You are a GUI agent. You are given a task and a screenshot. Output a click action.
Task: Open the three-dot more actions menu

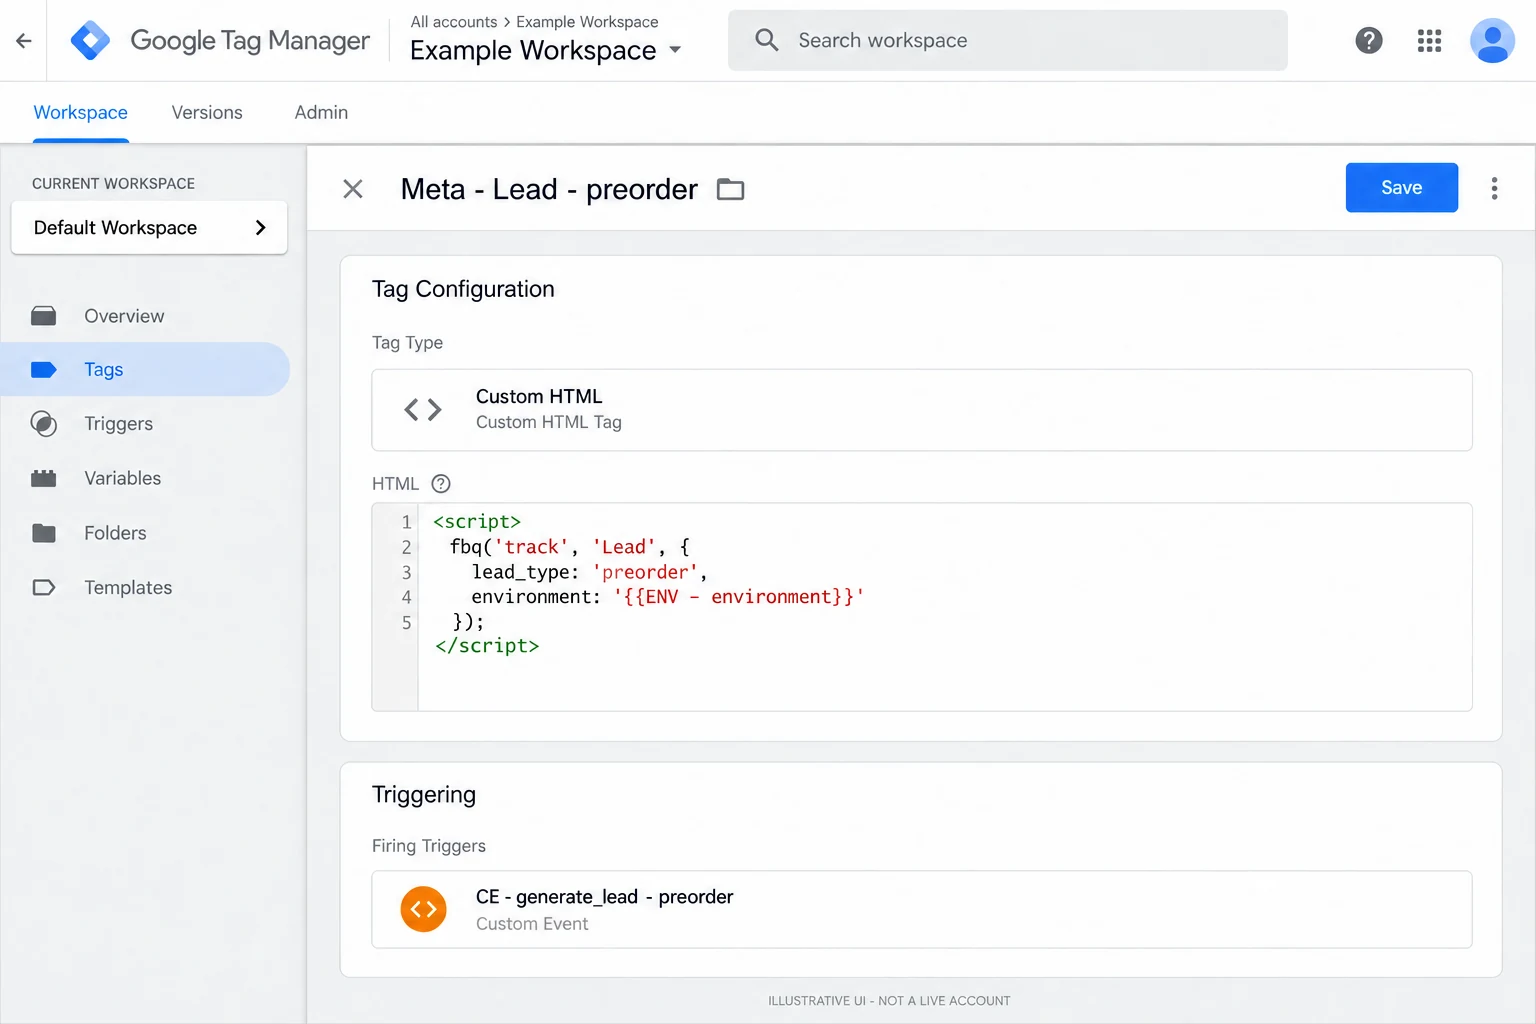[x=1494, y=188]
